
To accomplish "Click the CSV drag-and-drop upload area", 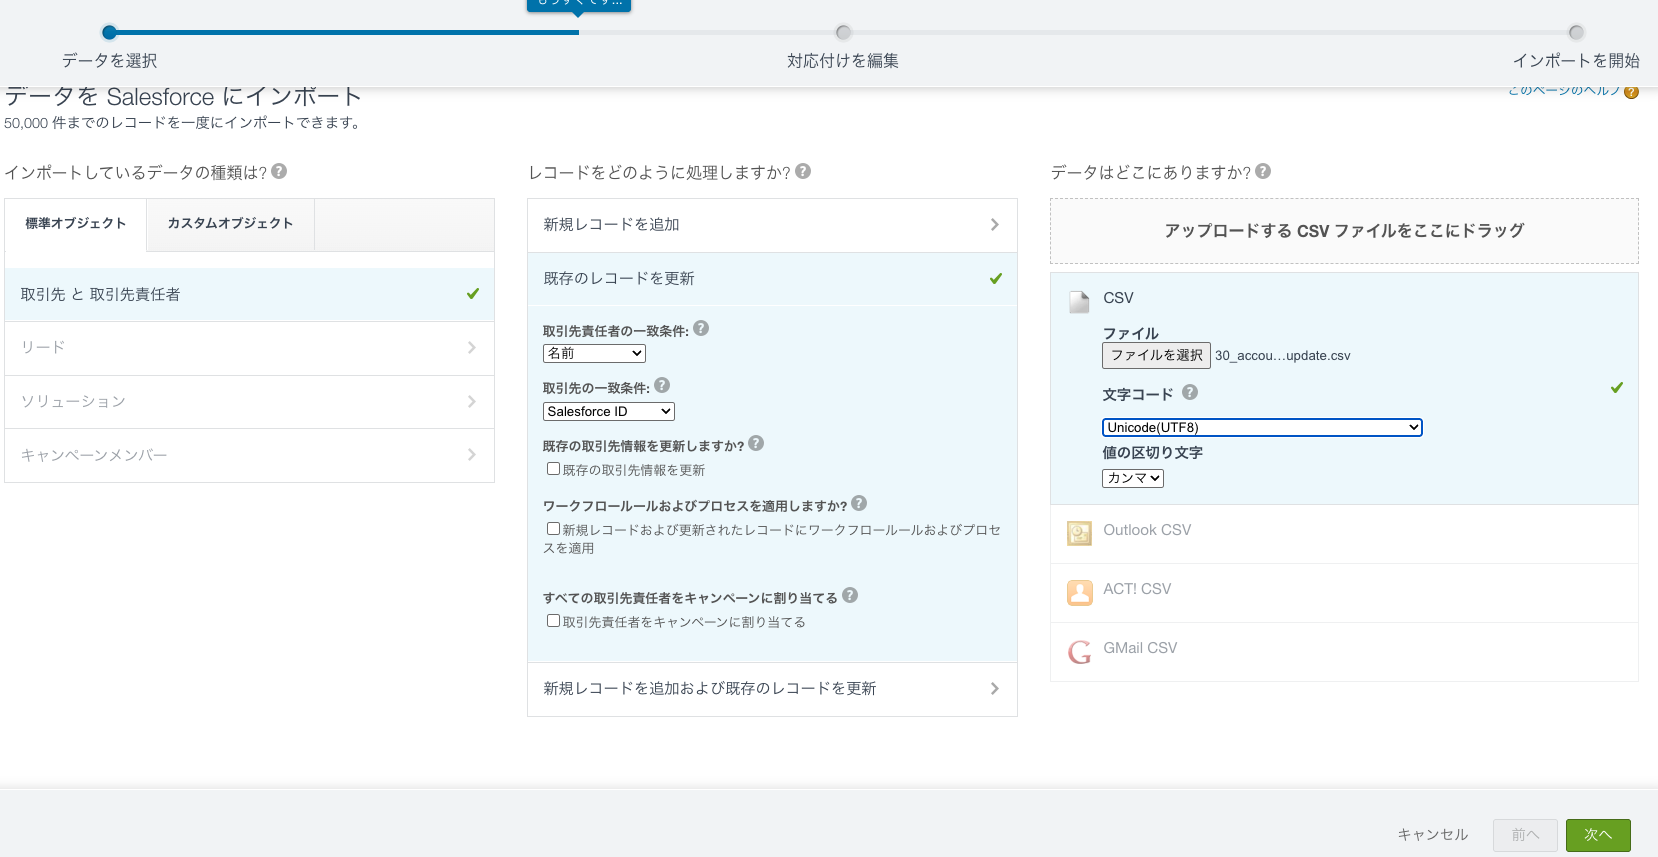I will (x=1344, y=231).
